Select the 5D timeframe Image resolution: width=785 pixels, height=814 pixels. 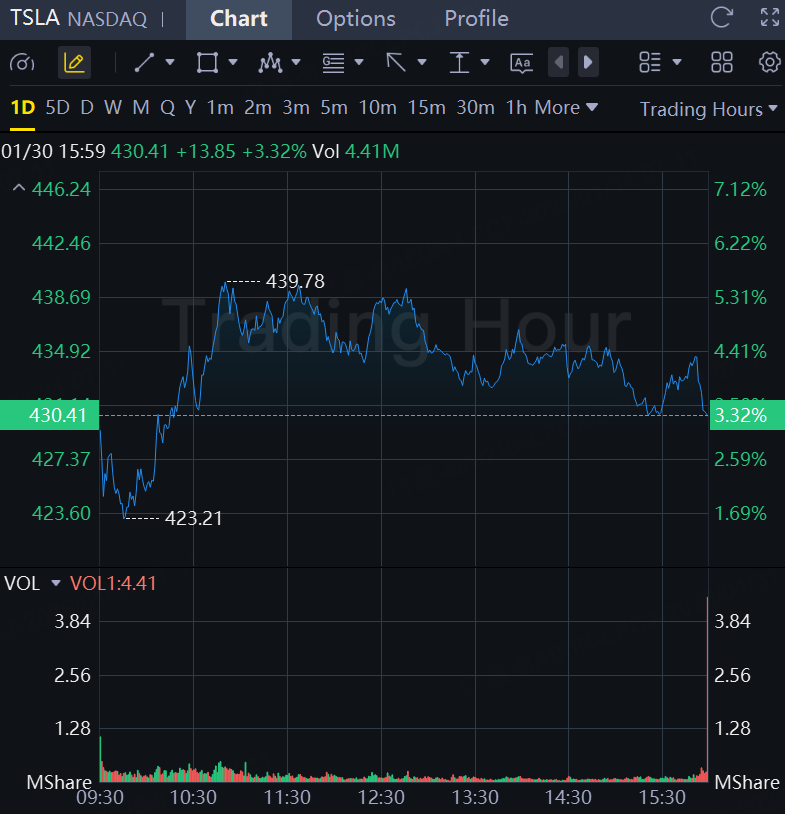tap(58, 108)
